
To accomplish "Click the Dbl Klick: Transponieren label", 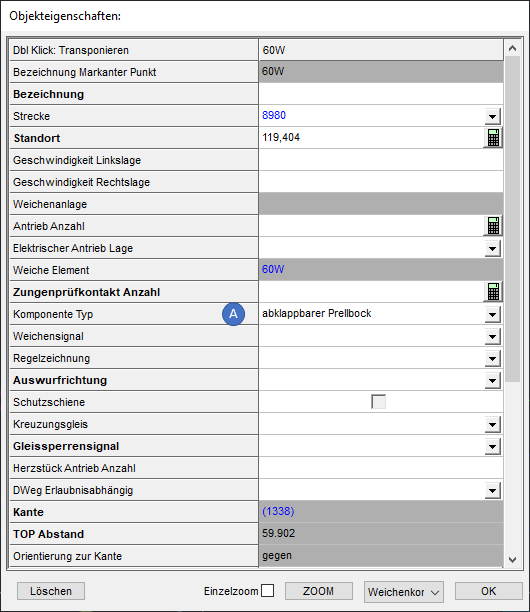I will click(x=71, y=50).
